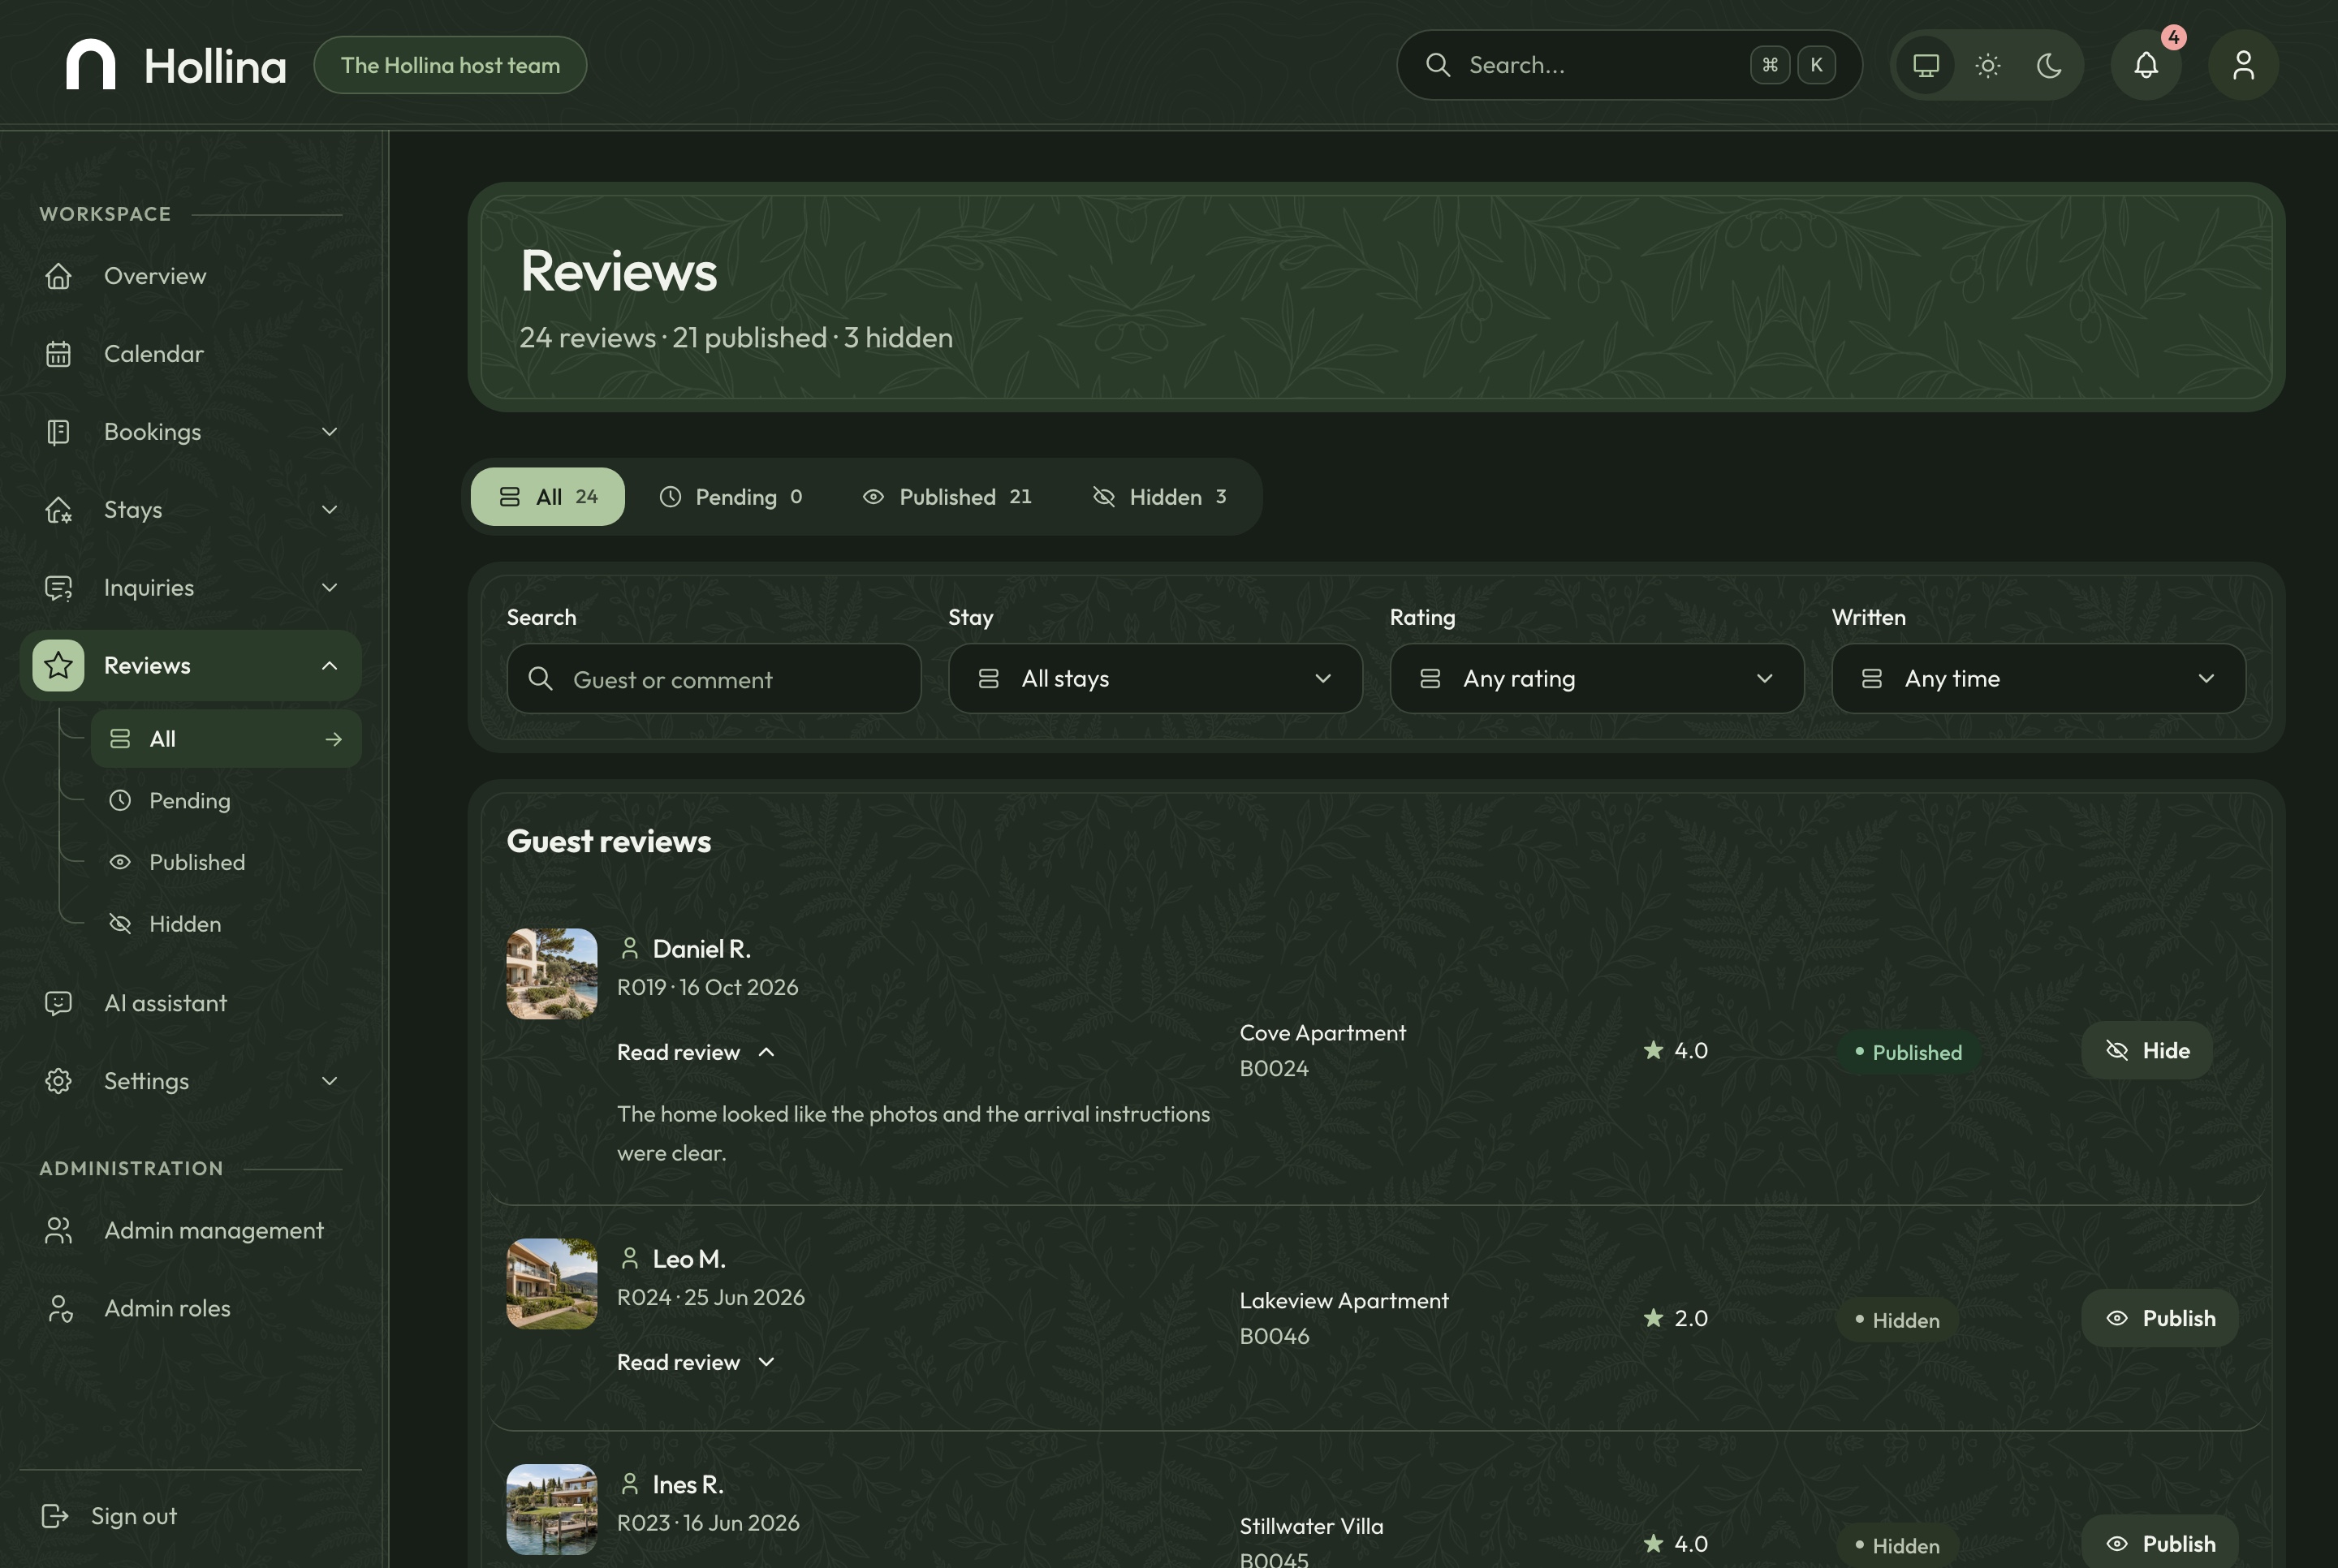This screenshot has width=2338, height=1568.
Task: Select All under Reviews in sidebar
Action: point(226,739)
